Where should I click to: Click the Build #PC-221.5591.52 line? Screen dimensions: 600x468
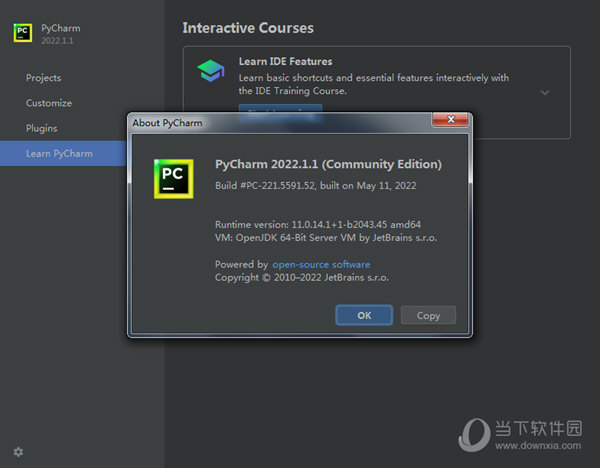[315, 186]
